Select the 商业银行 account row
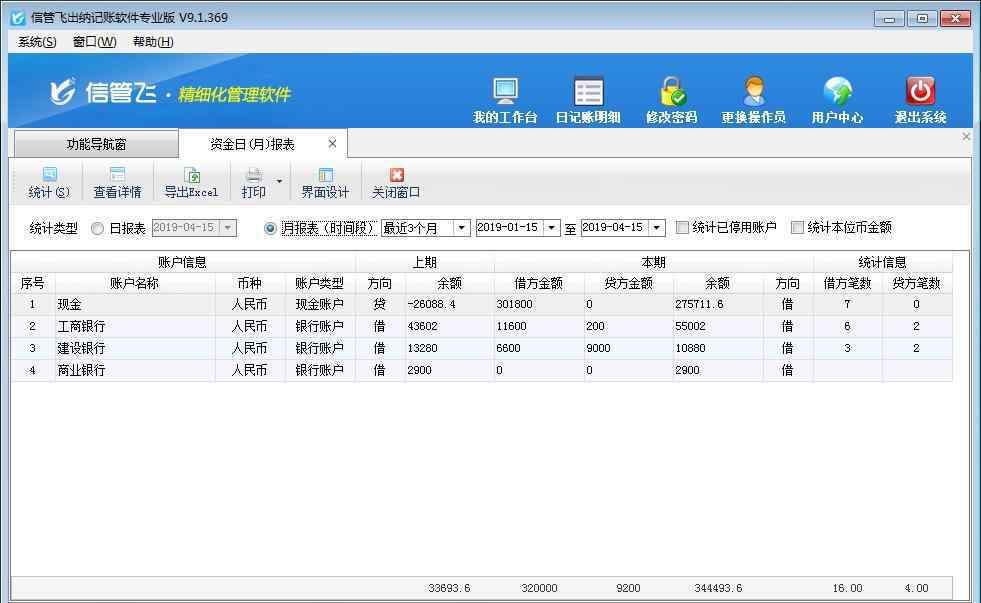 point(482,370)
